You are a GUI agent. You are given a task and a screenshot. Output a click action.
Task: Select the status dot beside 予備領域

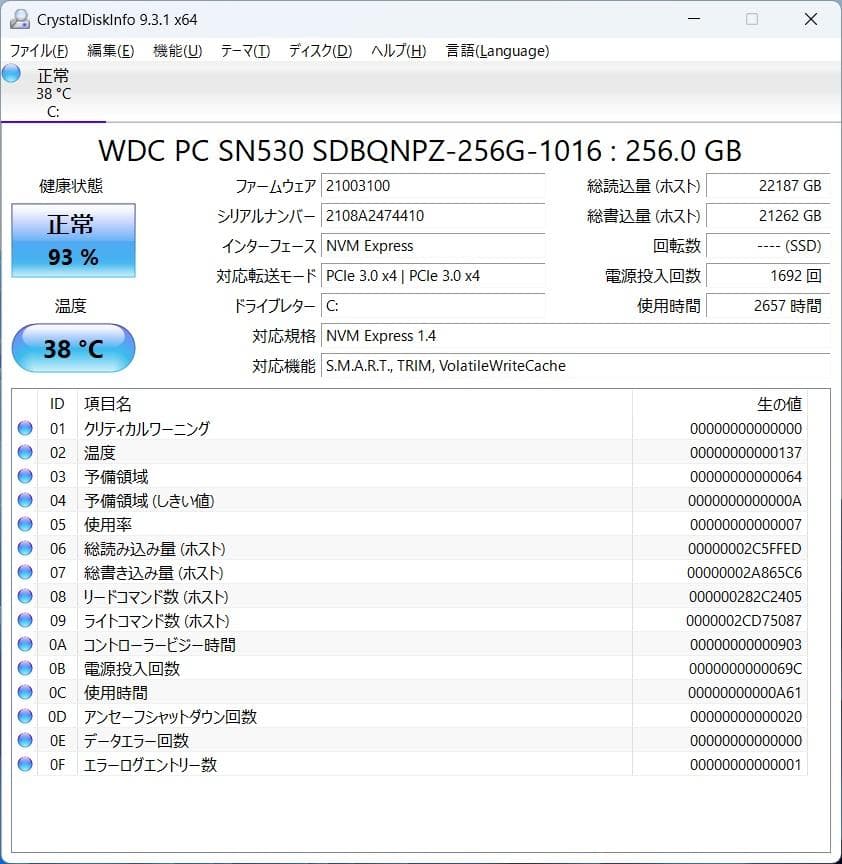25,476
